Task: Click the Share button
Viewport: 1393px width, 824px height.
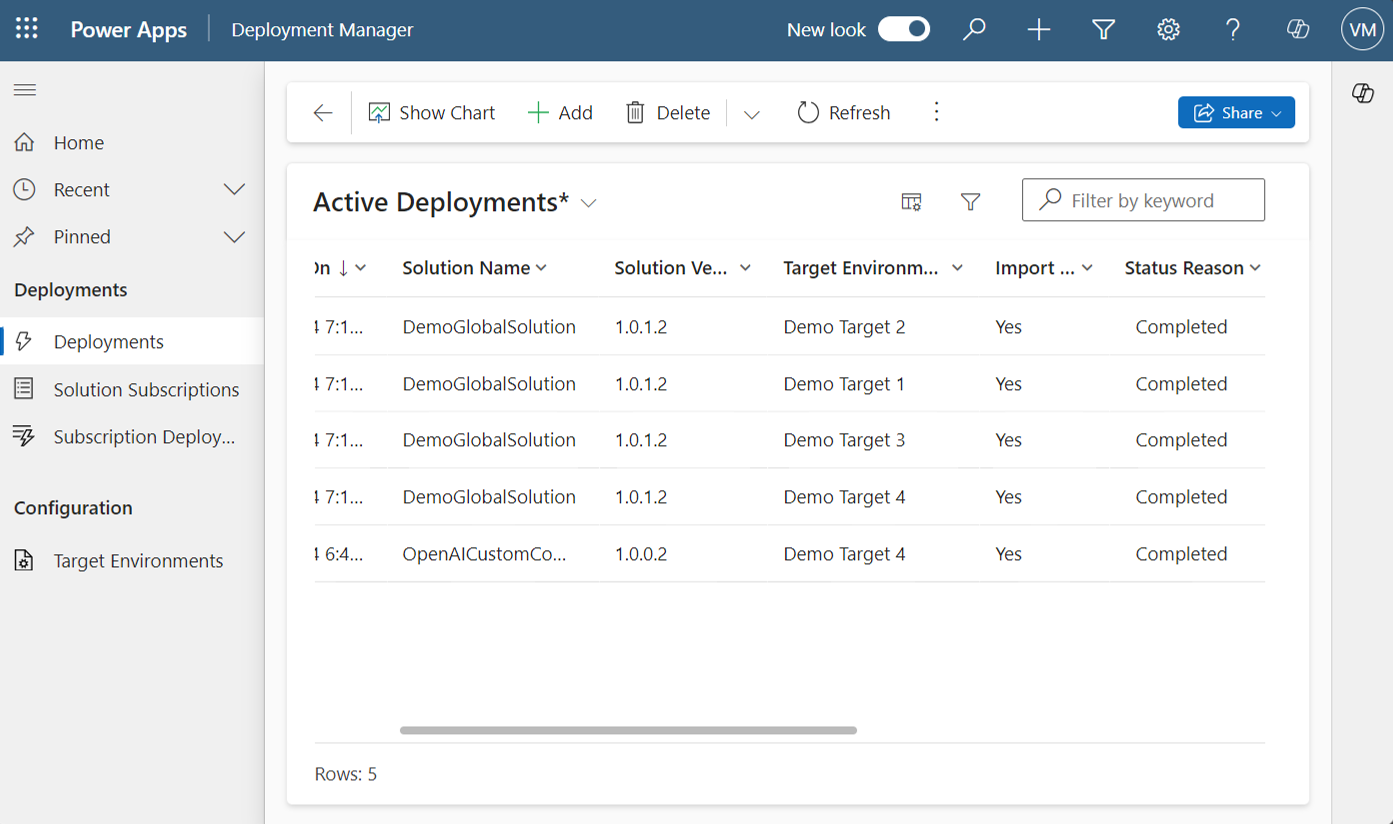Action: pyautogui.click(x=1236, y=113)
